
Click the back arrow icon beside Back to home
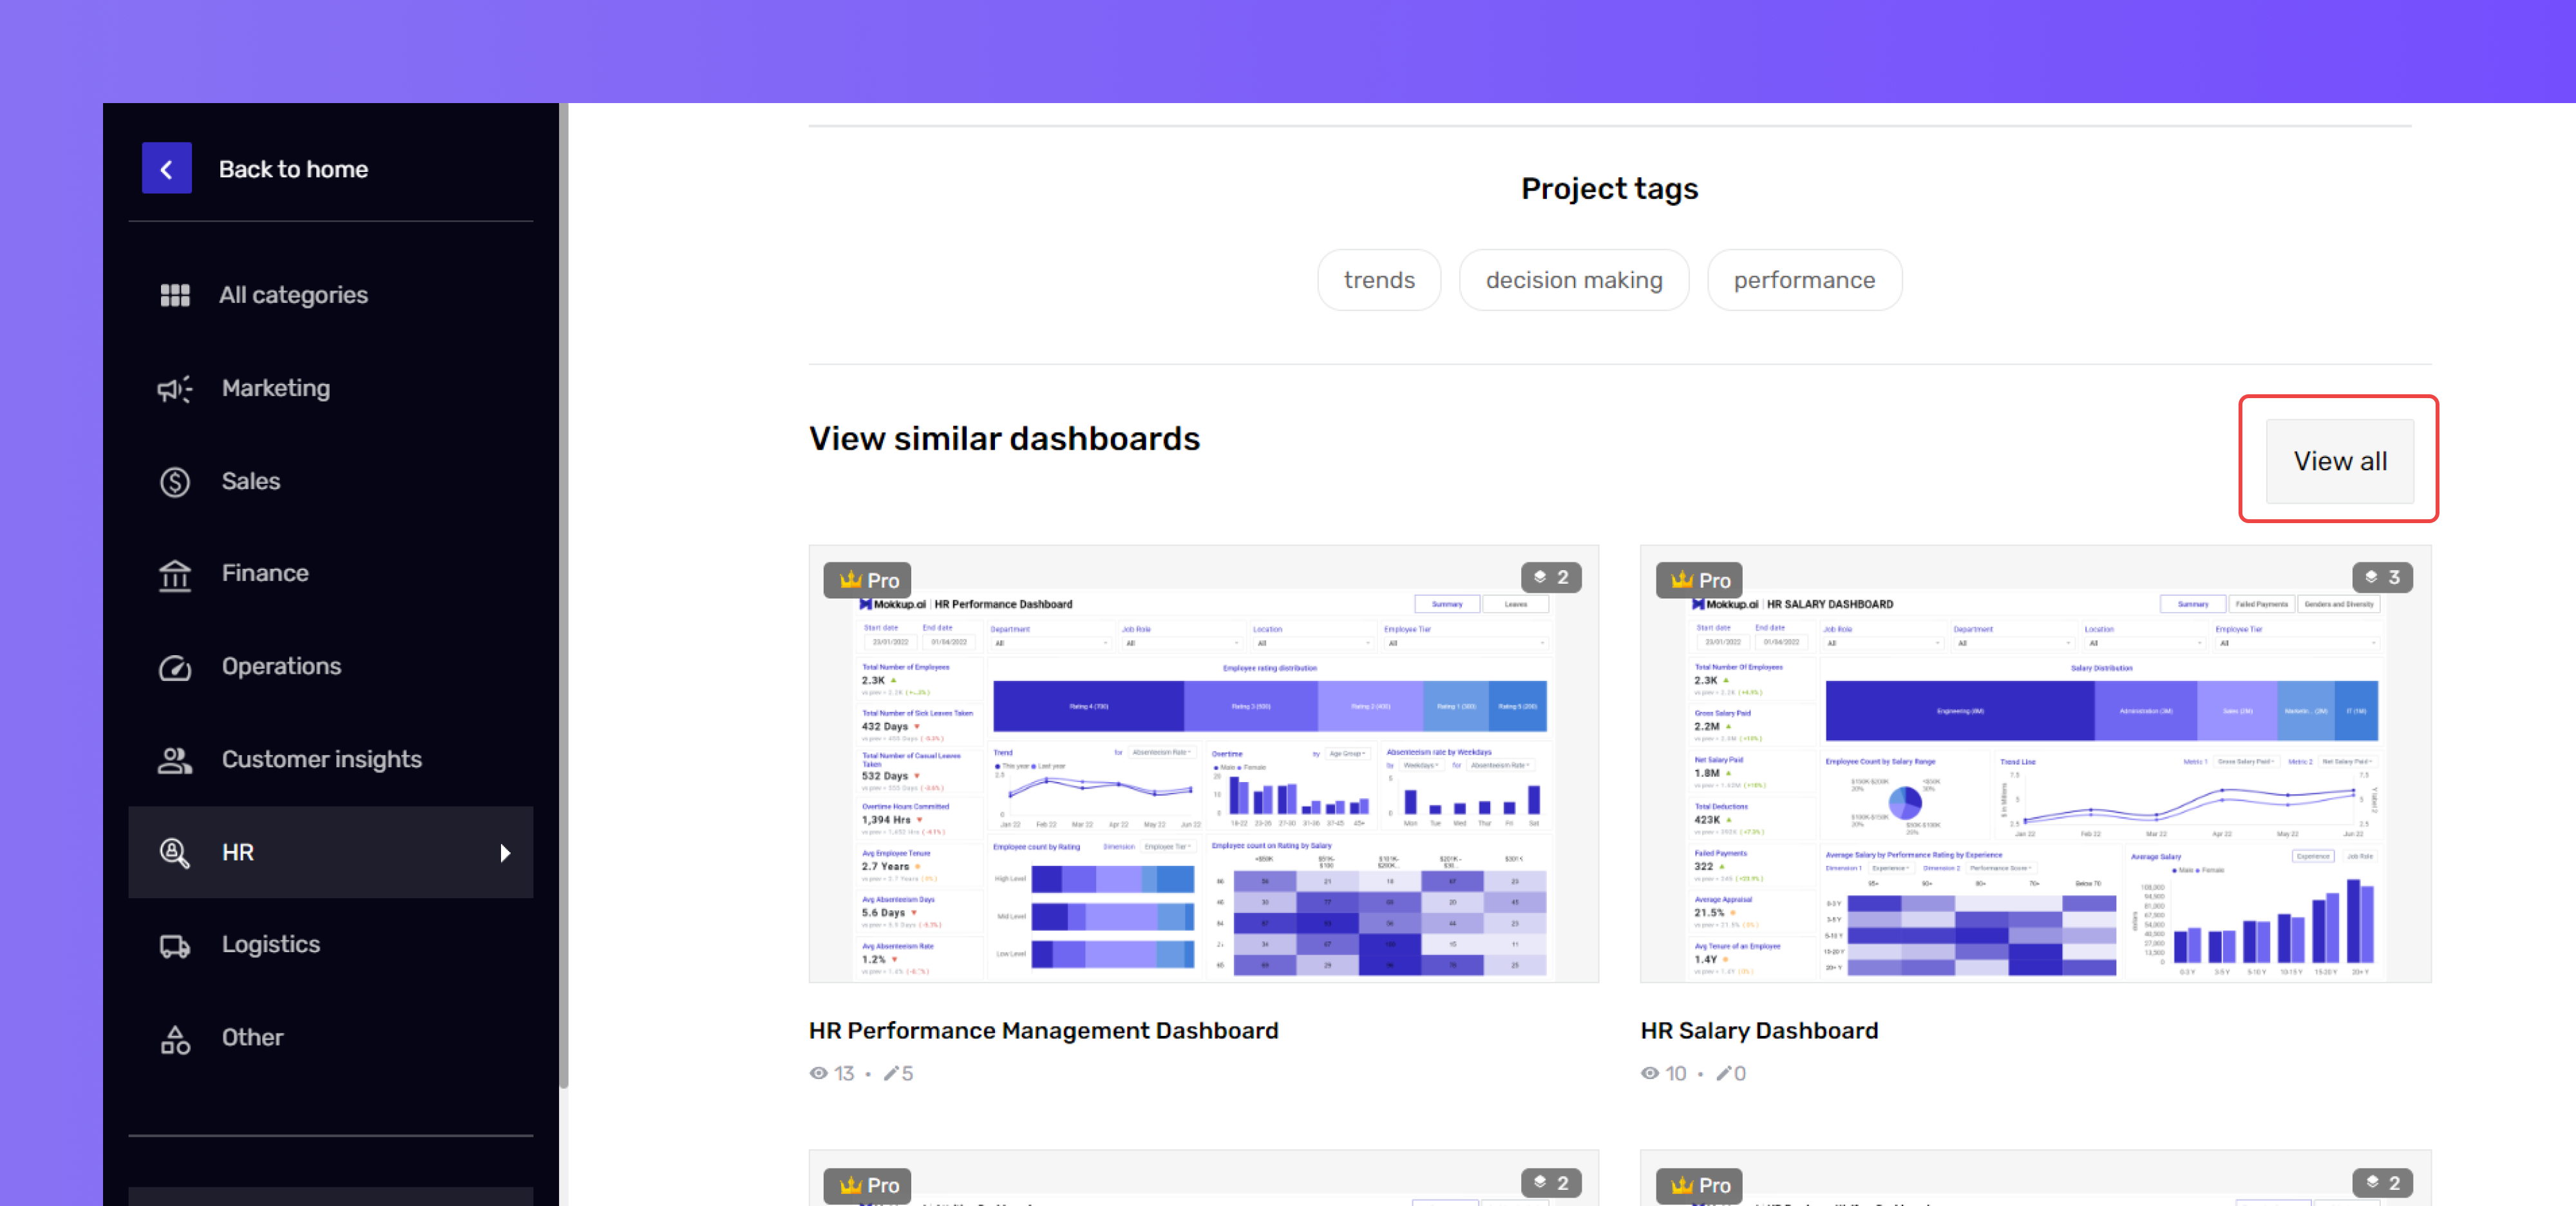pyautogui.click(x=166, y=168)
